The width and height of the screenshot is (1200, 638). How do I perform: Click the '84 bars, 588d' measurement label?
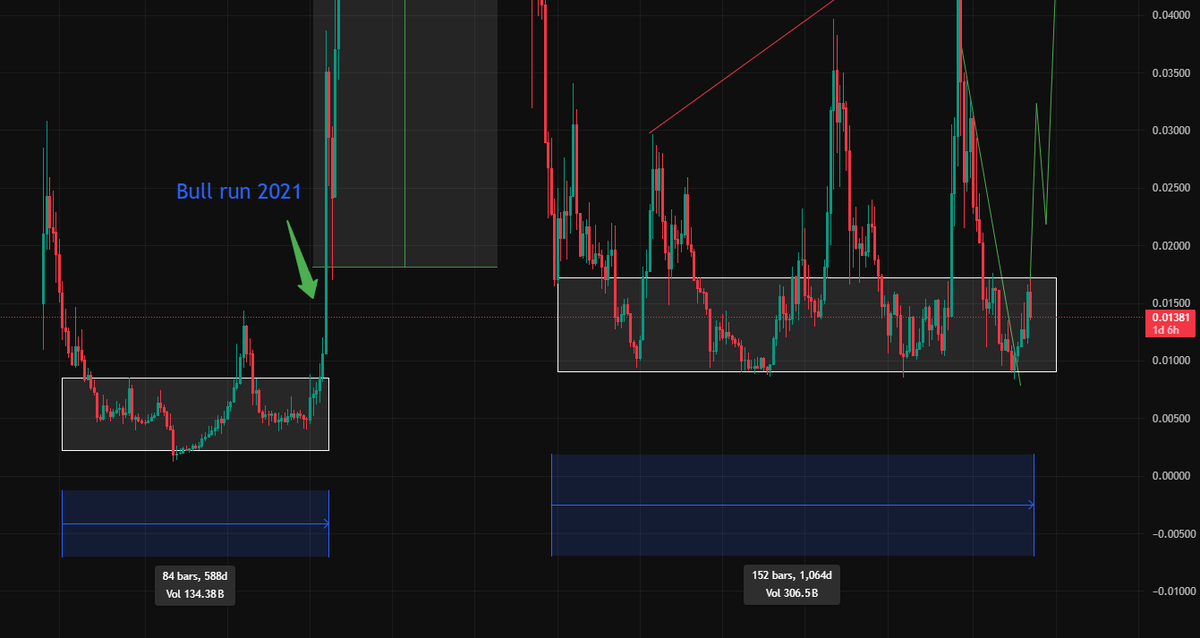(194, 577)
